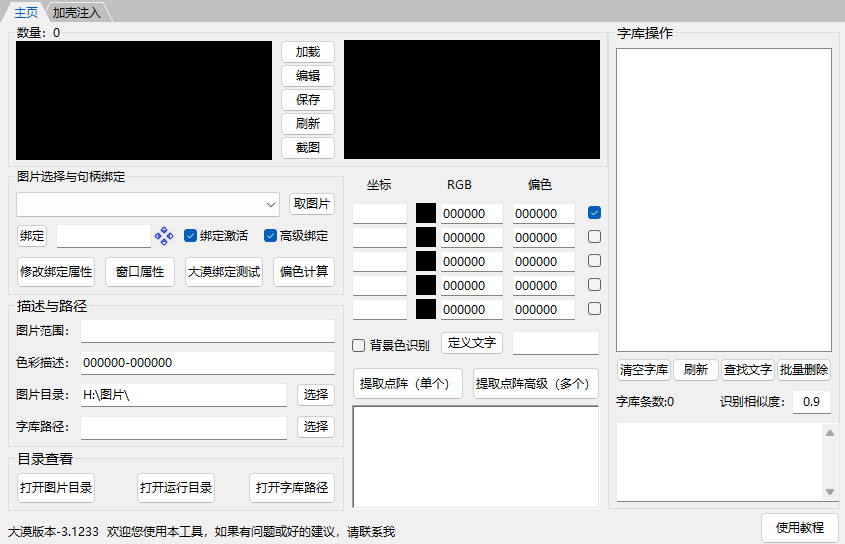Click the 大漠版本-3.1233 status text
This screenshot has height=544, width=845.
(53, 532)
